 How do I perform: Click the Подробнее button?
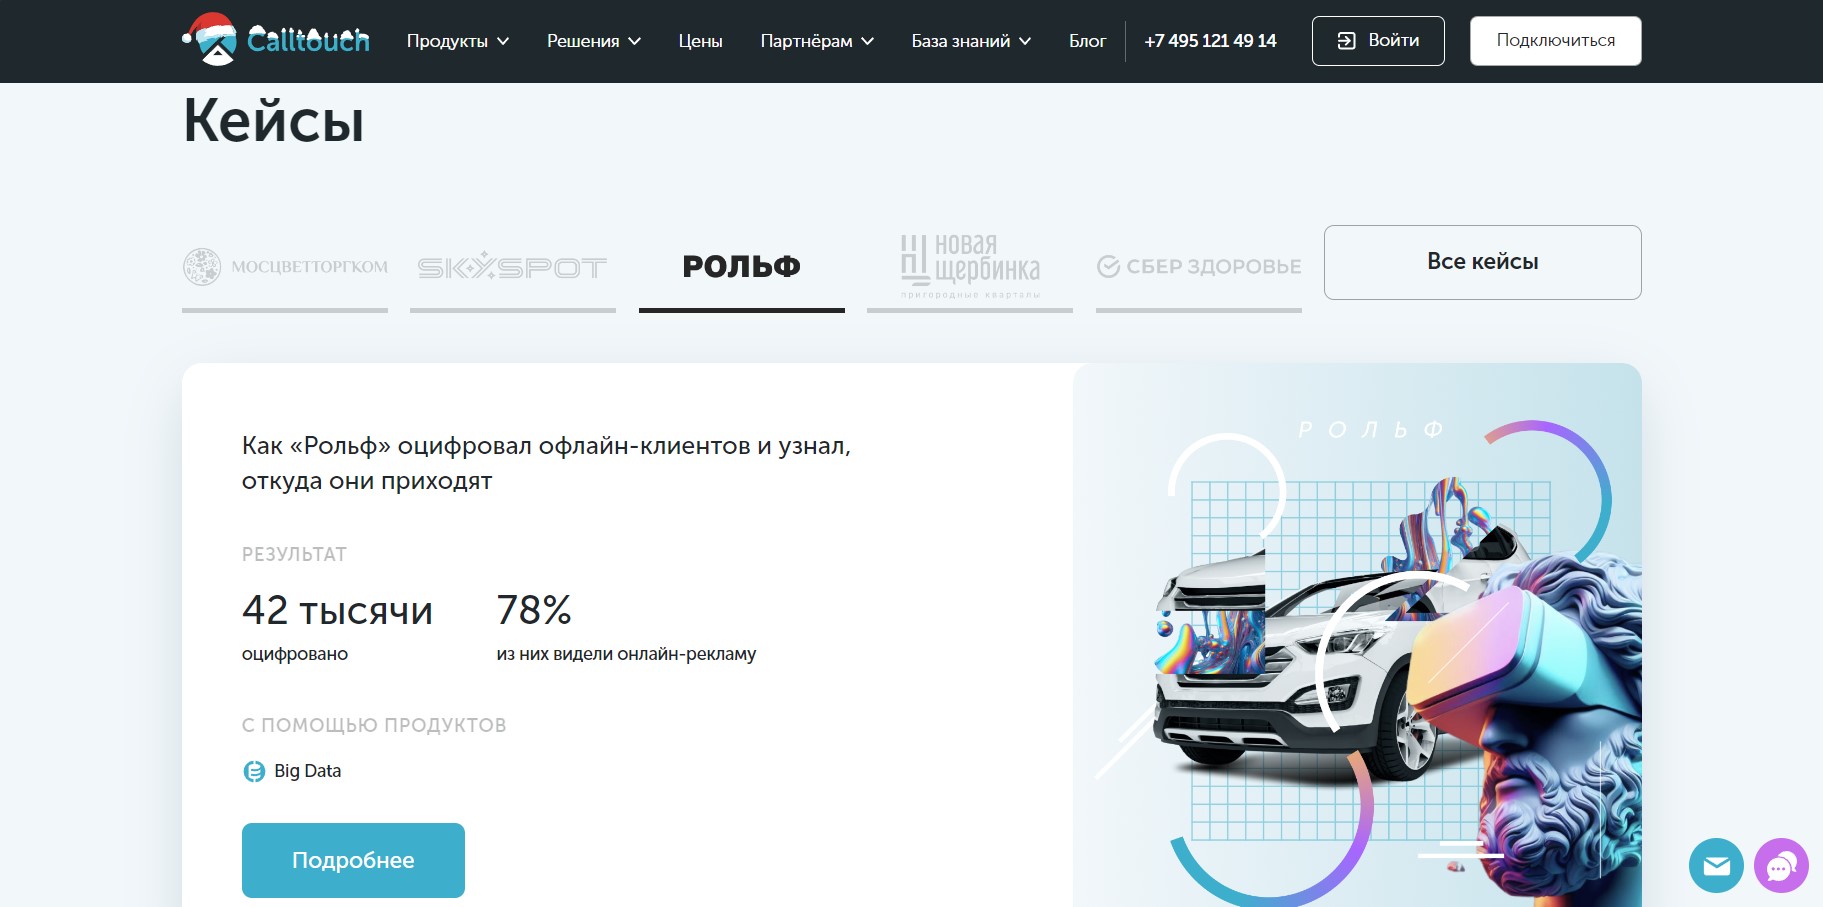point(353,860)
